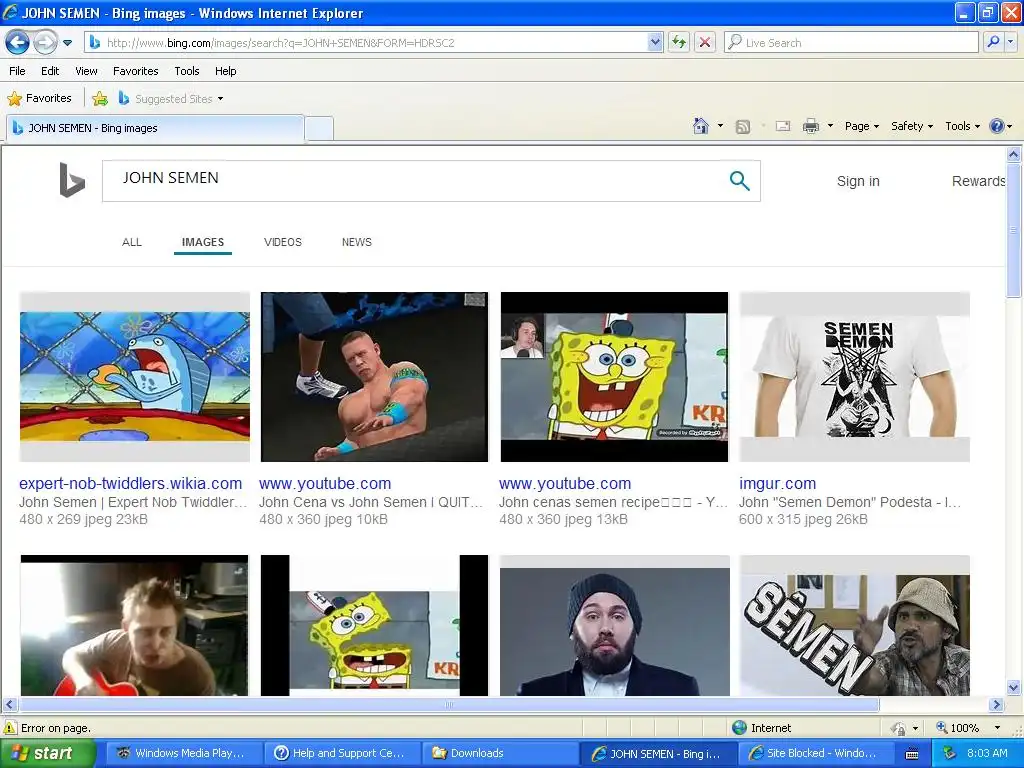
Task: Expand the address bar history dropdown
Action: coord(655,43)
